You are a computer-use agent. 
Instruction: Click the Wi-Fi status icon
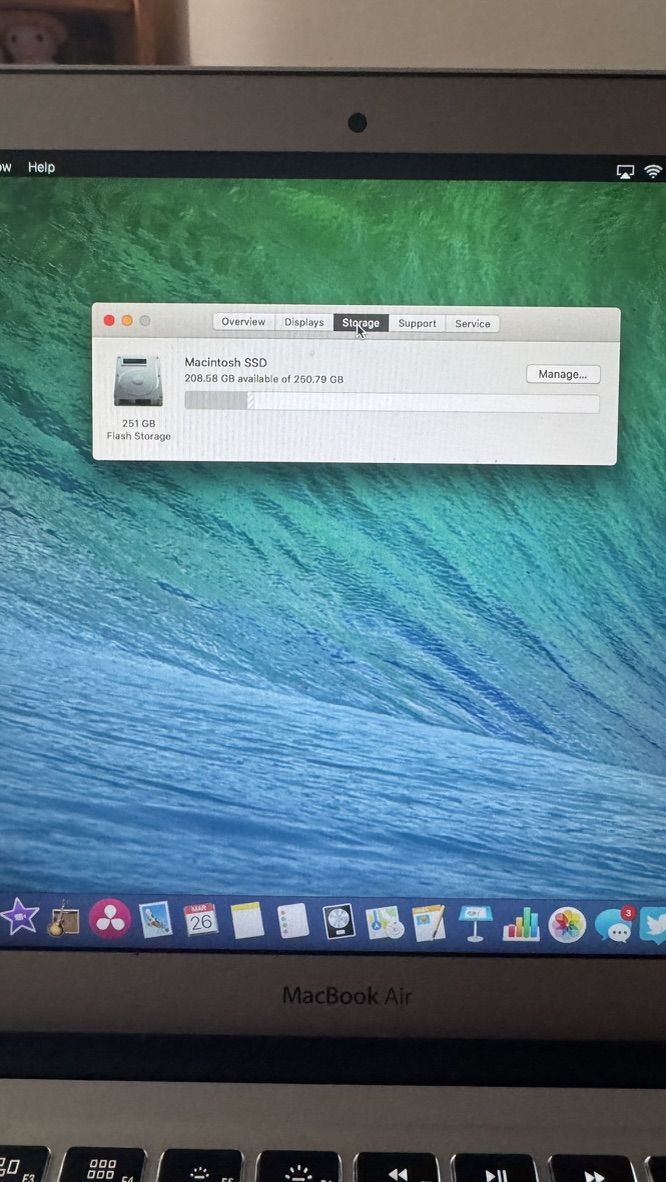(x=653, y=171)
